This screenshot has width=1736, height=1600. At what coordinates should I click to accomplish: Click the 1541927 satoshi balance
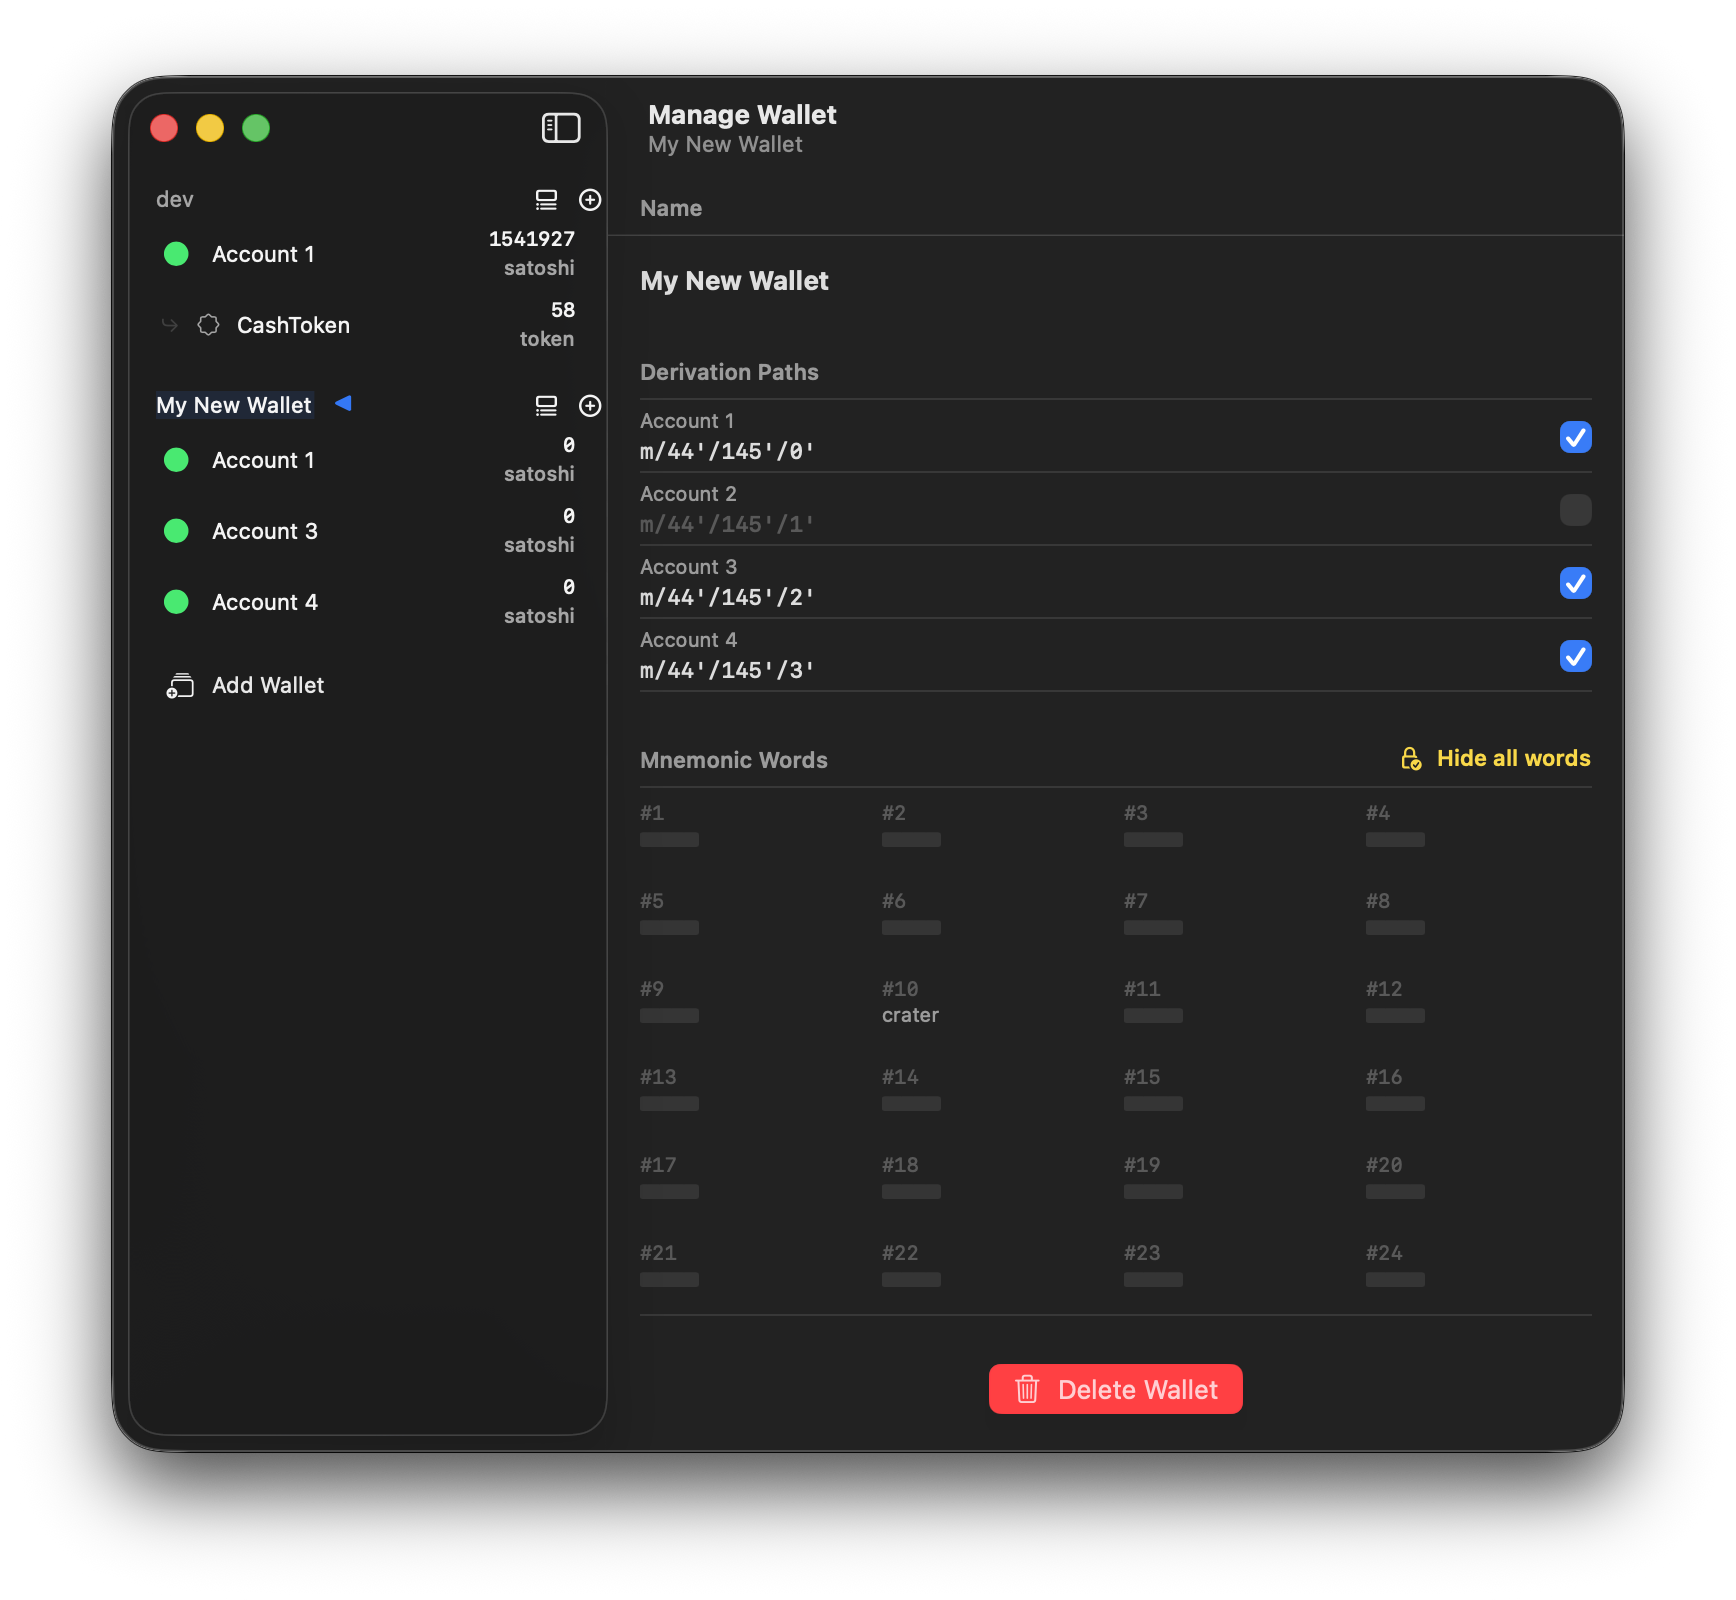tap(531, 254)
